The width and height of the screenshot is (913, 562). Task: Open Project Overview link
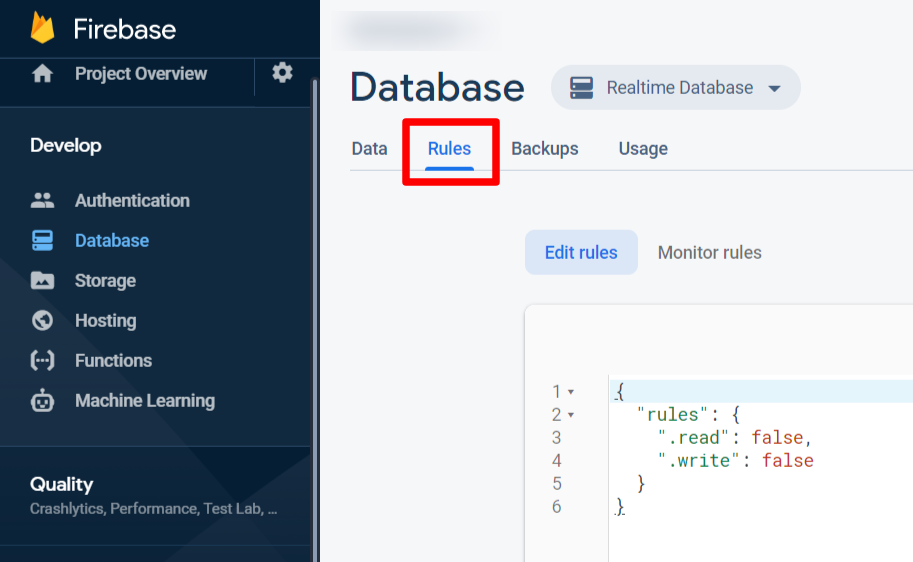tap(141, 73)
